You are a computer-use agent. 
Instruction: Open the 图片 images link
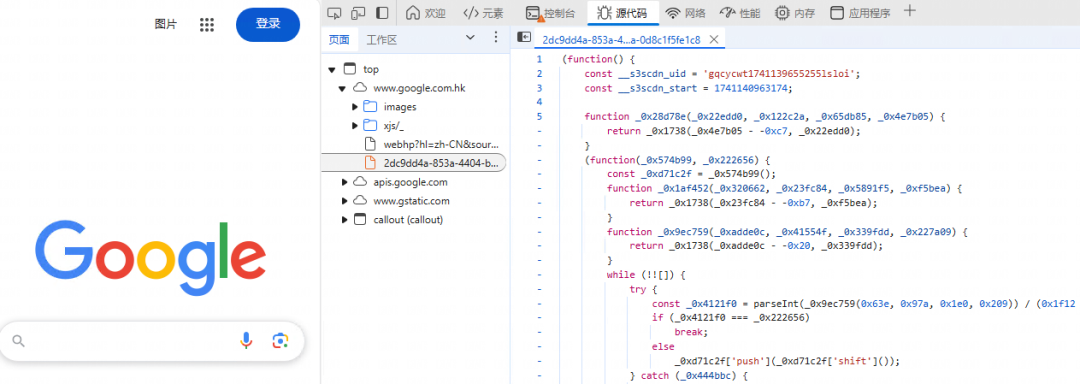pyautogui.click(x=165, y=25)
